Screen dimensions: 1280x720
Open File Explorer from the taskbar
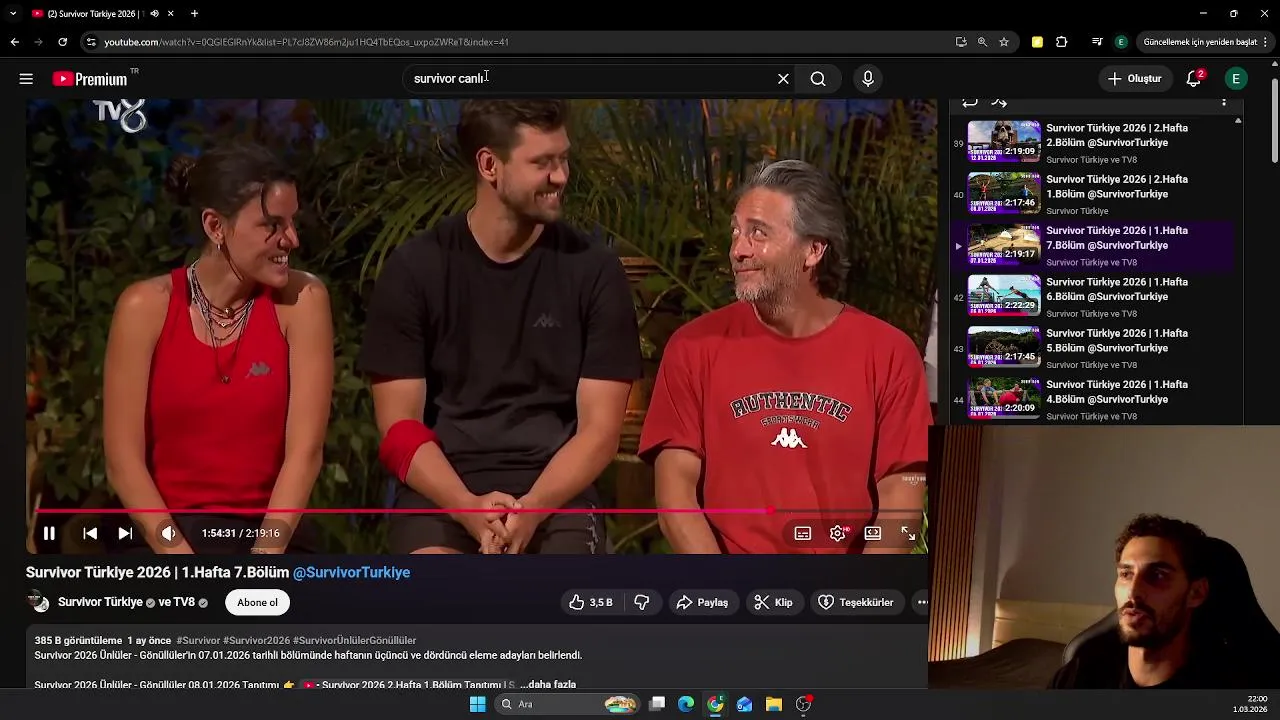coord(774,704)
